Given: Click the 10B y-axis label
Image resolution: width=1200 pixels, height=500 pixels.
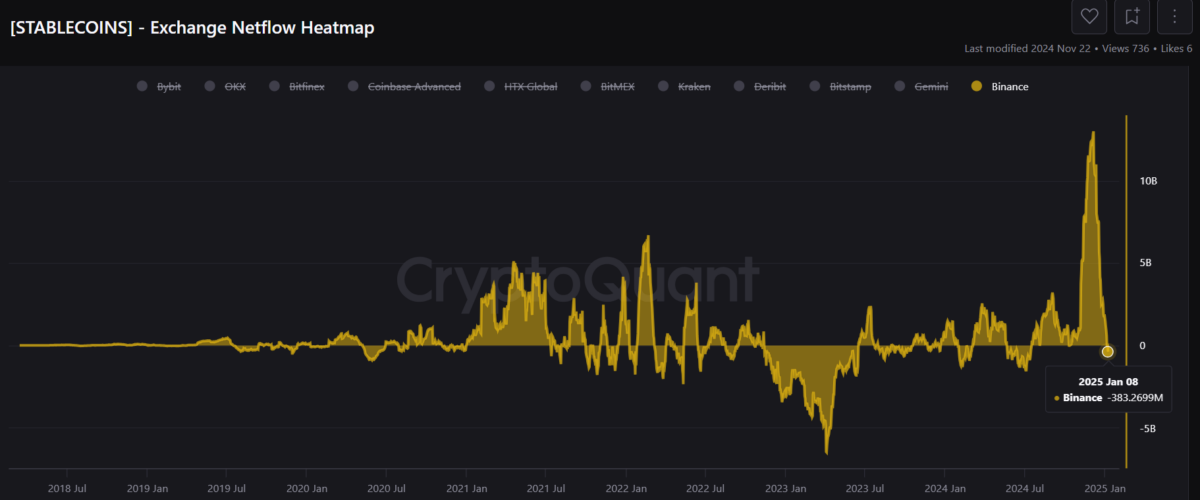Looking at the screenshot, I should [1148, 181].
